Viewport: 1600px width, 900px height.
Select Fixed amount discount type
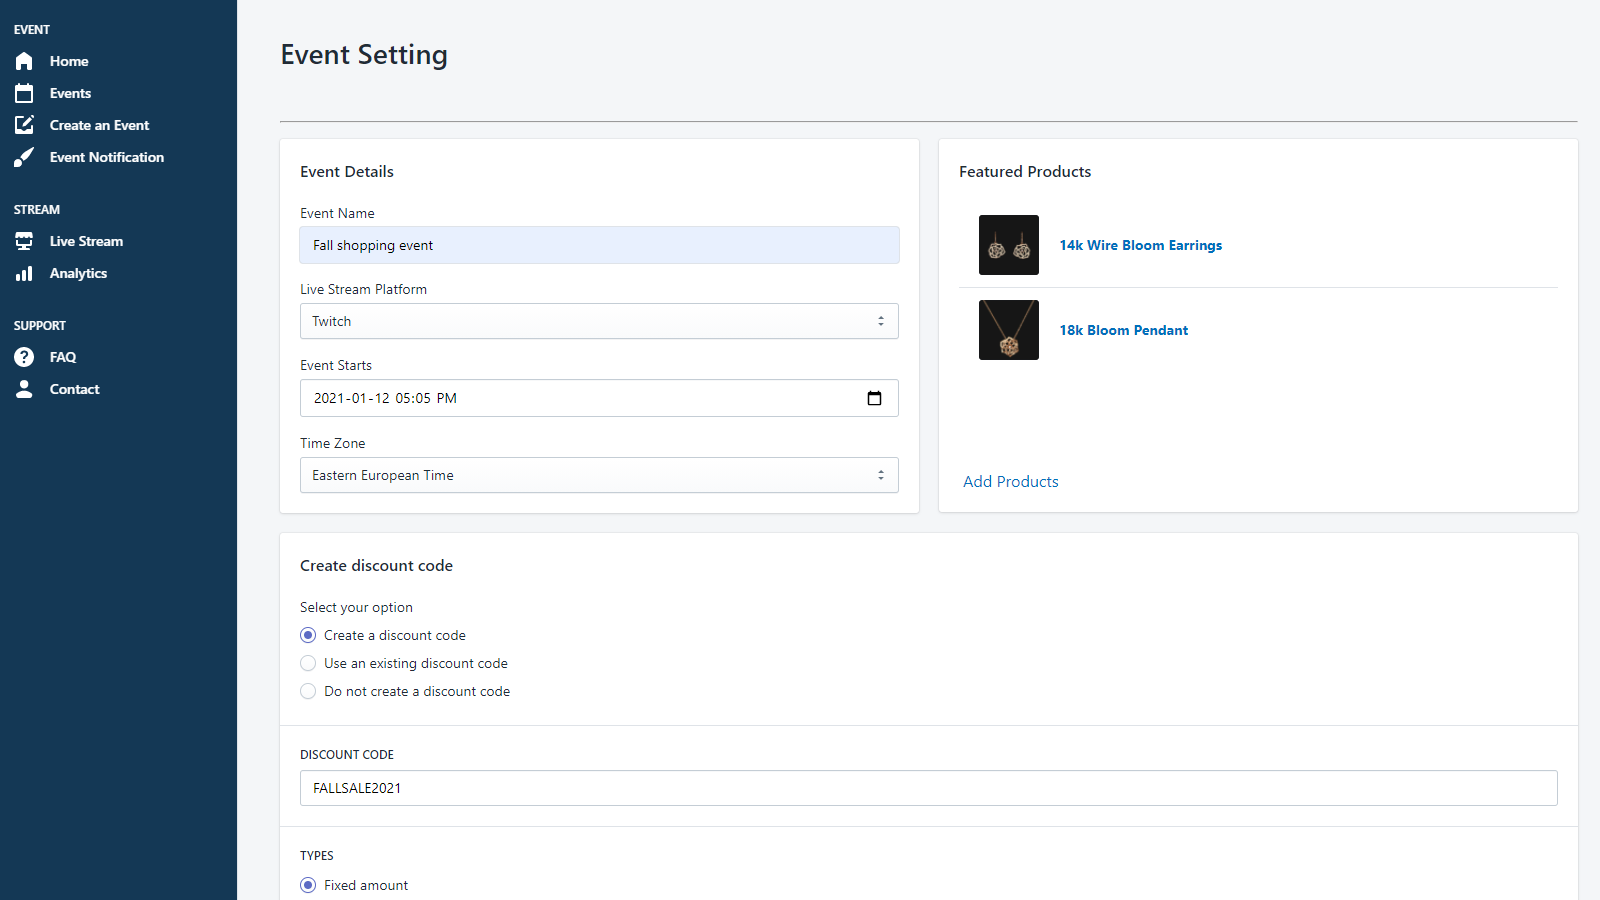[307, 885]
